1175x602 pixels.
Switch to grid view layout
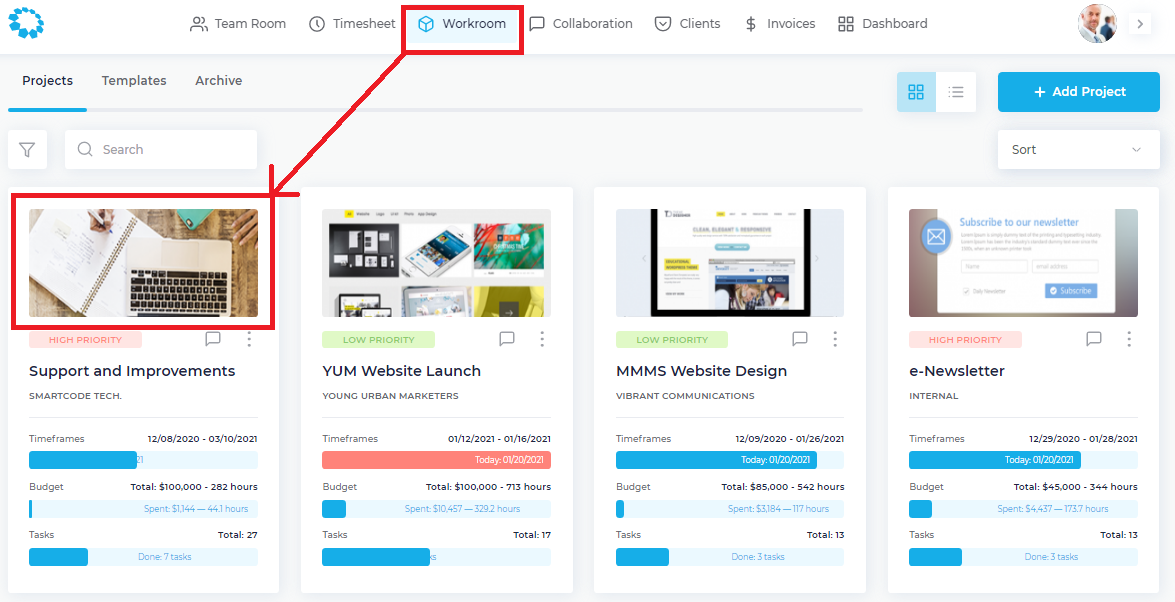916,92
